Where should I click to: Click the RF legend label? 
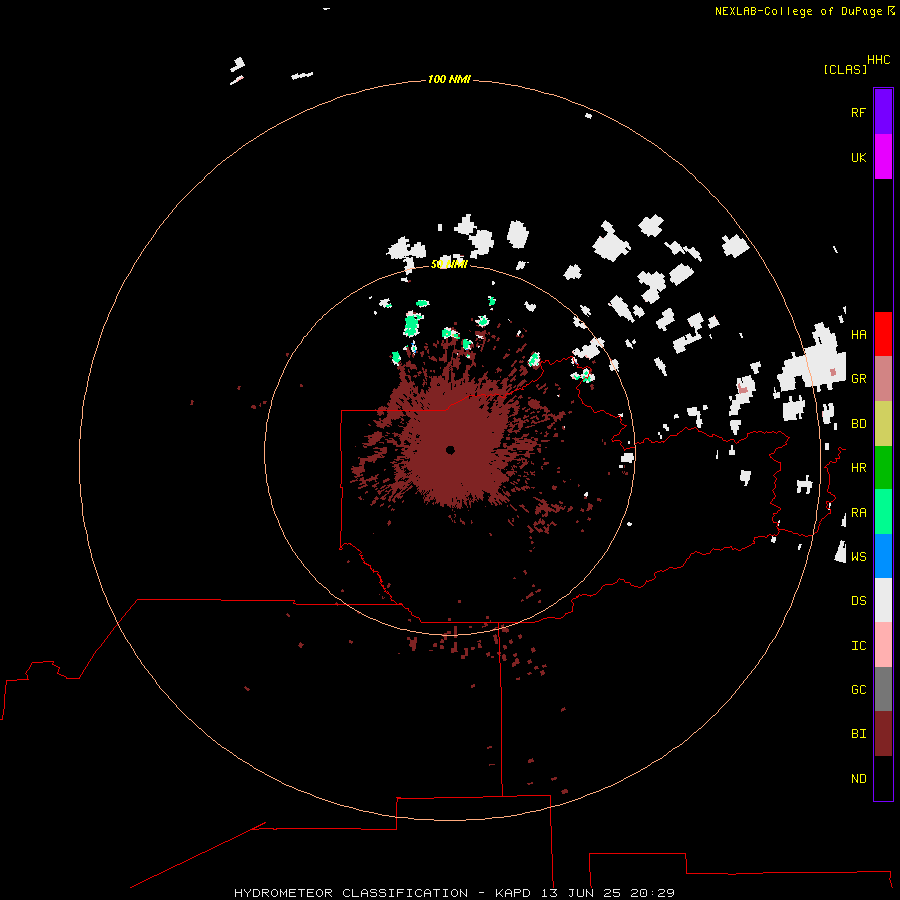[859, 112]
